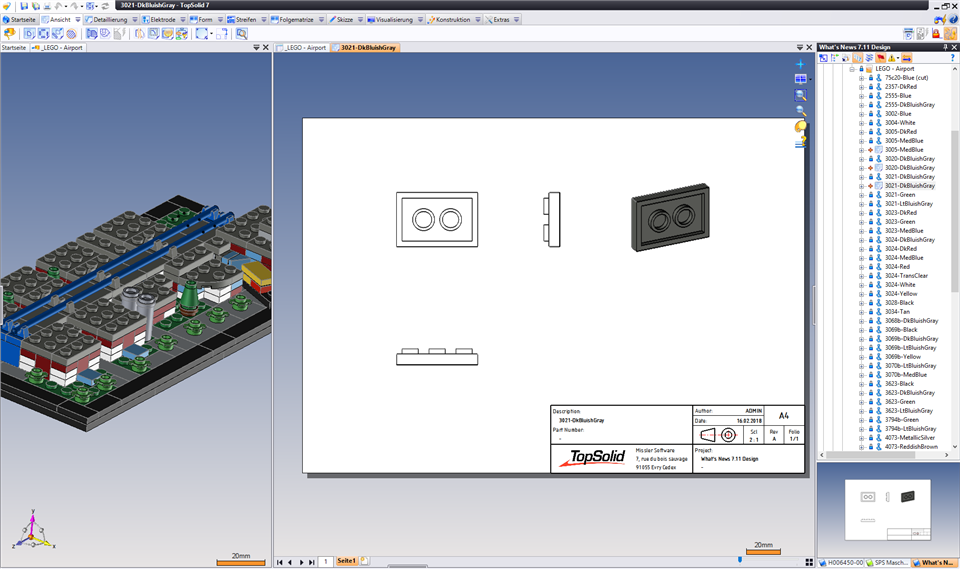Screen dimensions: 960x569
Task: Collapse the LEGO - Airport tree node
Action: [x=852, y=69]
